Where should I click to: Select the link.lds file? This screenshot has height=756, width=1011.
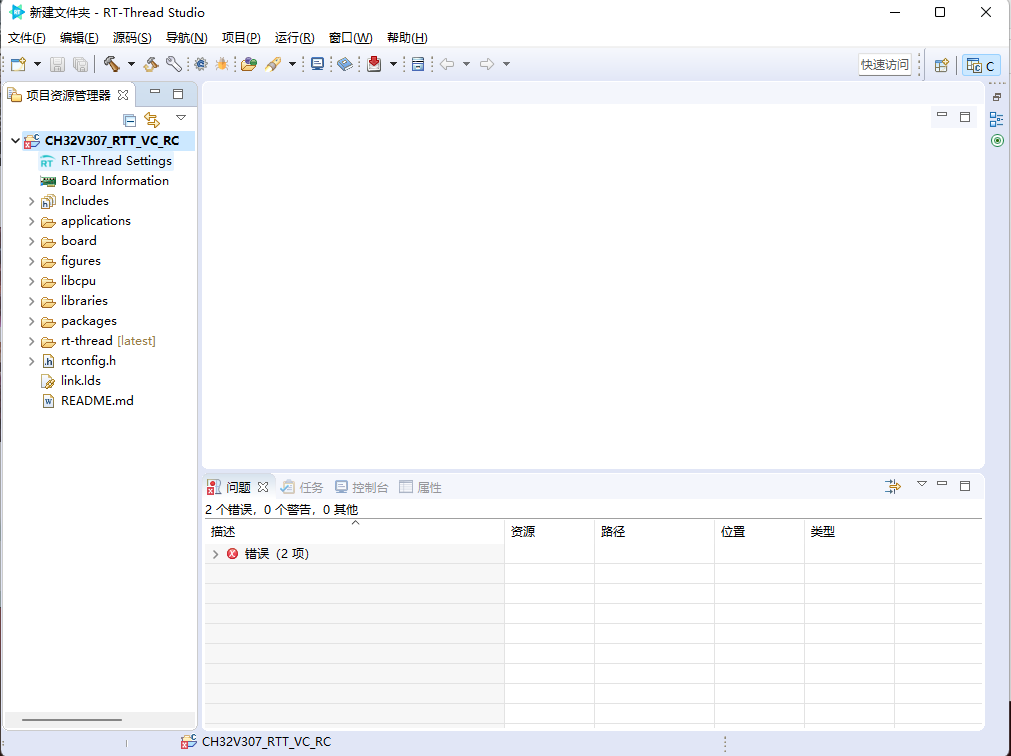[81, 381]
